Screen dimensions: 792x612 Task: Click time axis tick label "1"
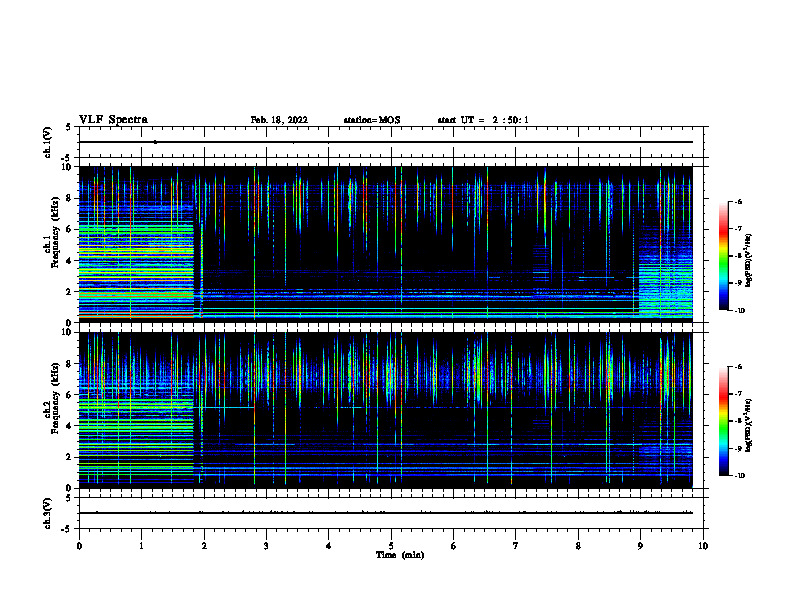(141, 546)
